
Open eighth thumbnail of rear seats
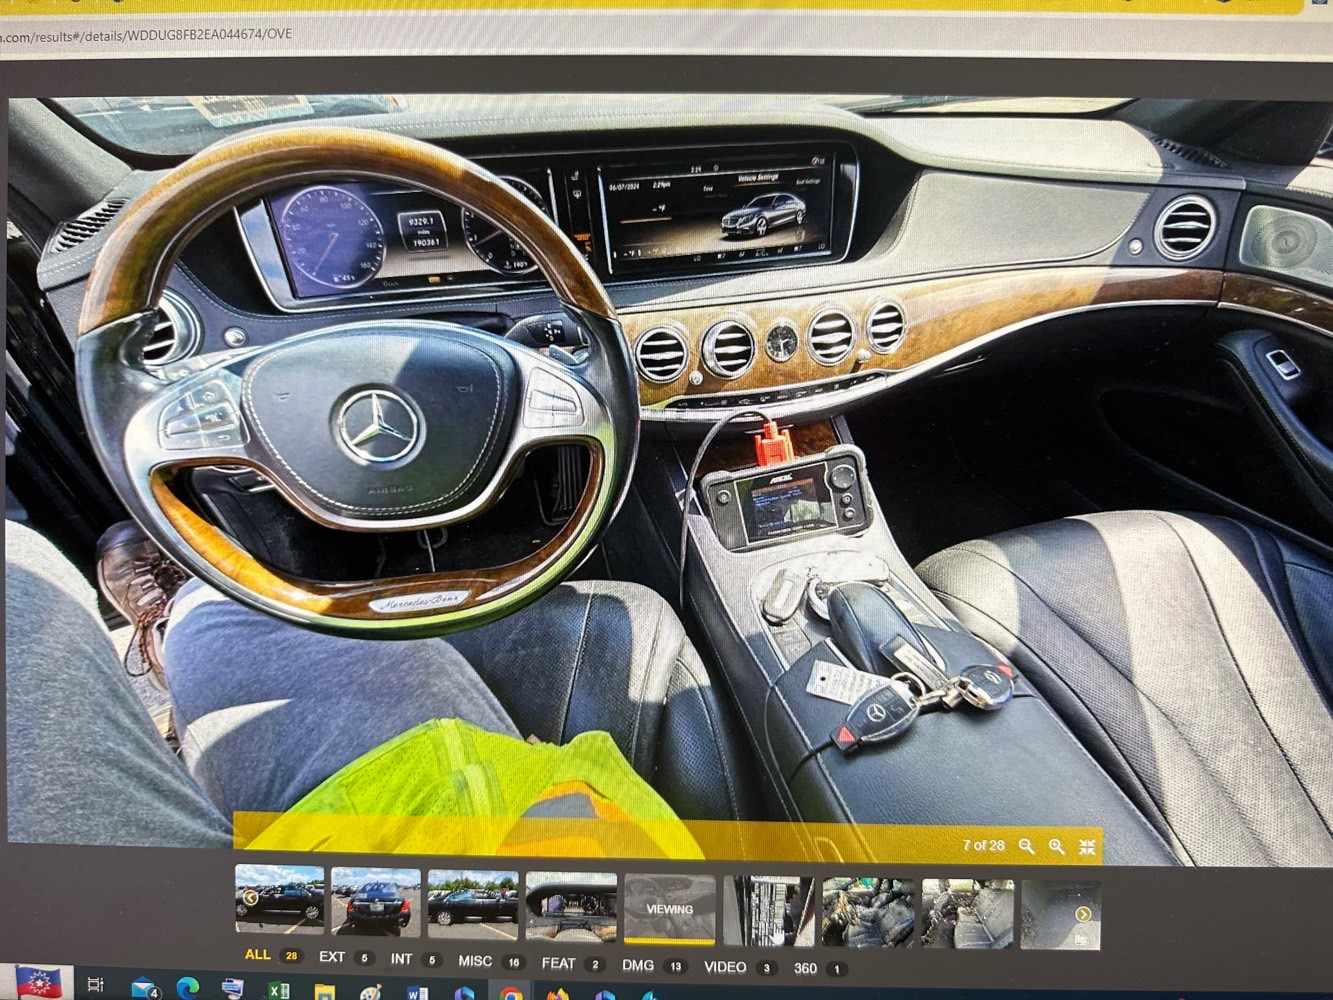(967, 914)
